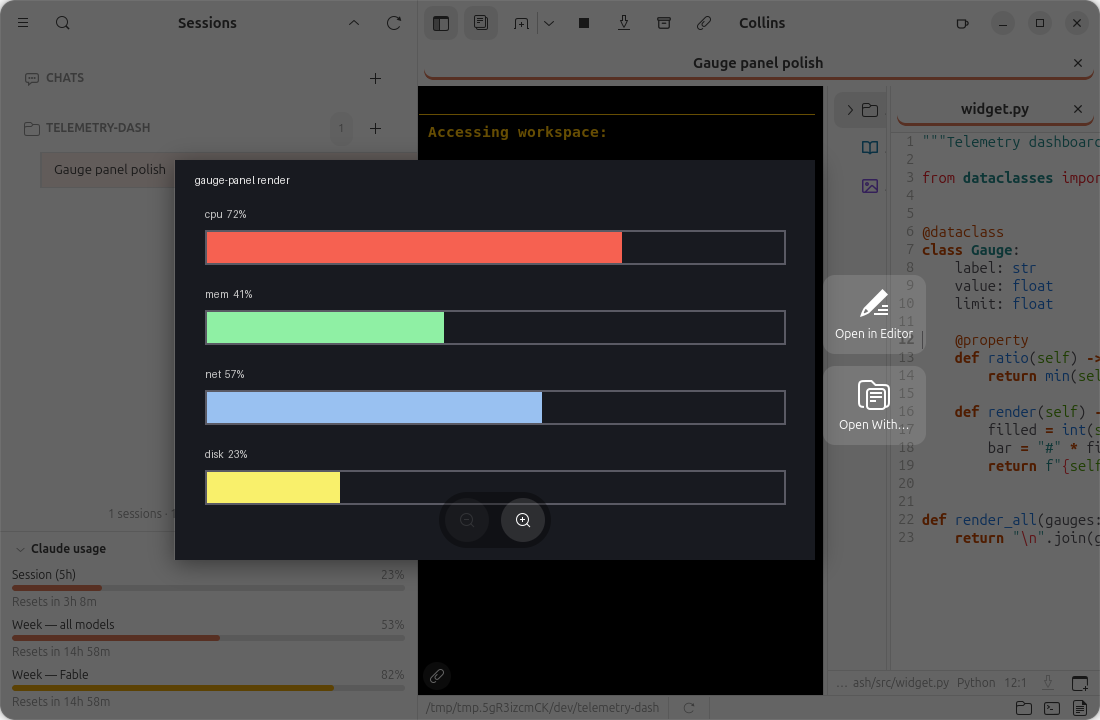1100x720 pixels.
Task: Click the coffee cup icon near the window controls
Action: click(x=962, y=23)
